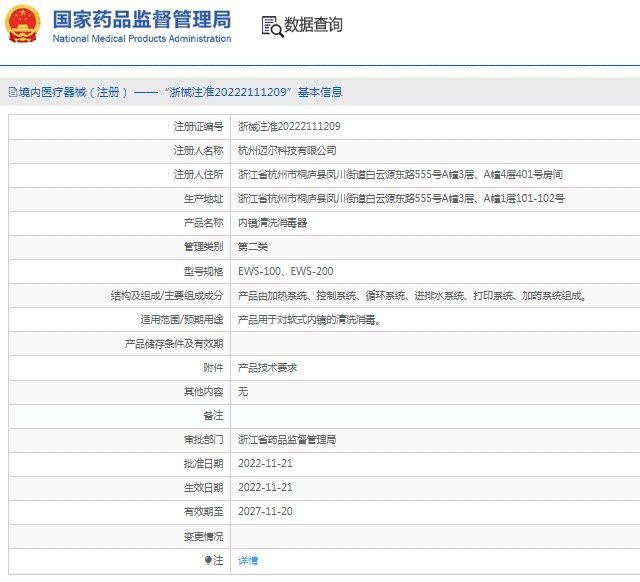Click the 有效期至 label
640x582 pixels.
tap(204, 511)
